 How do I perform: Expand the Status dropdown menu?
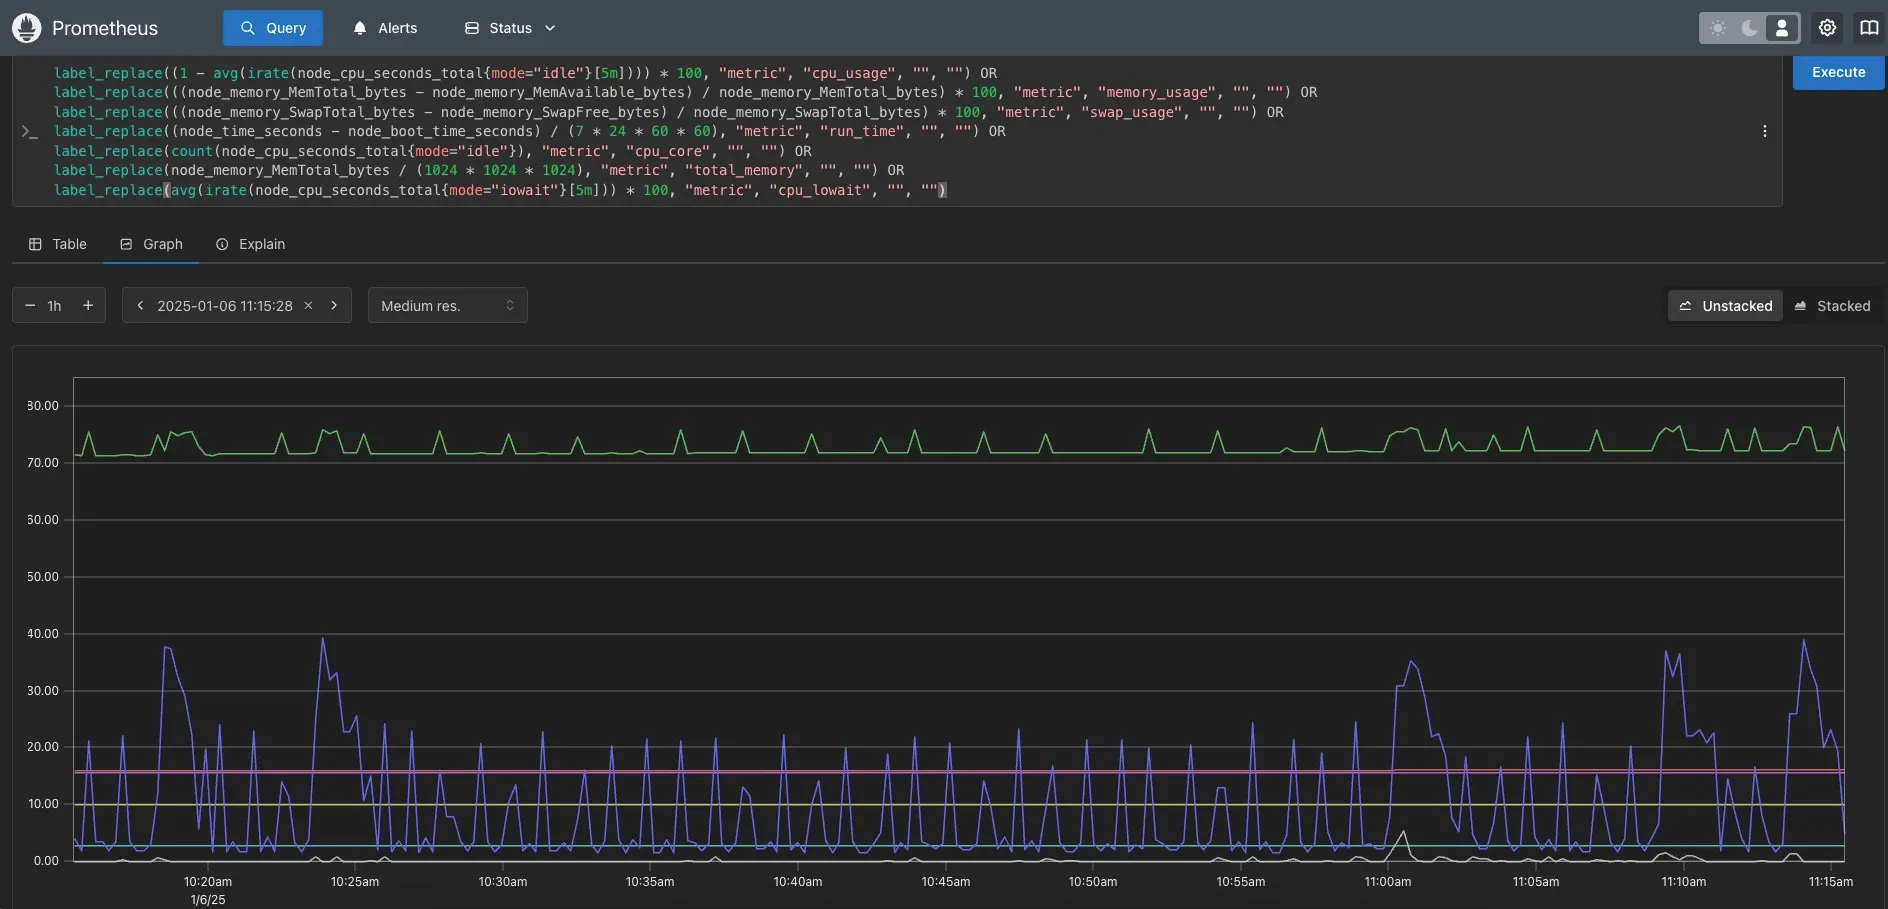[x=510, y=28]
